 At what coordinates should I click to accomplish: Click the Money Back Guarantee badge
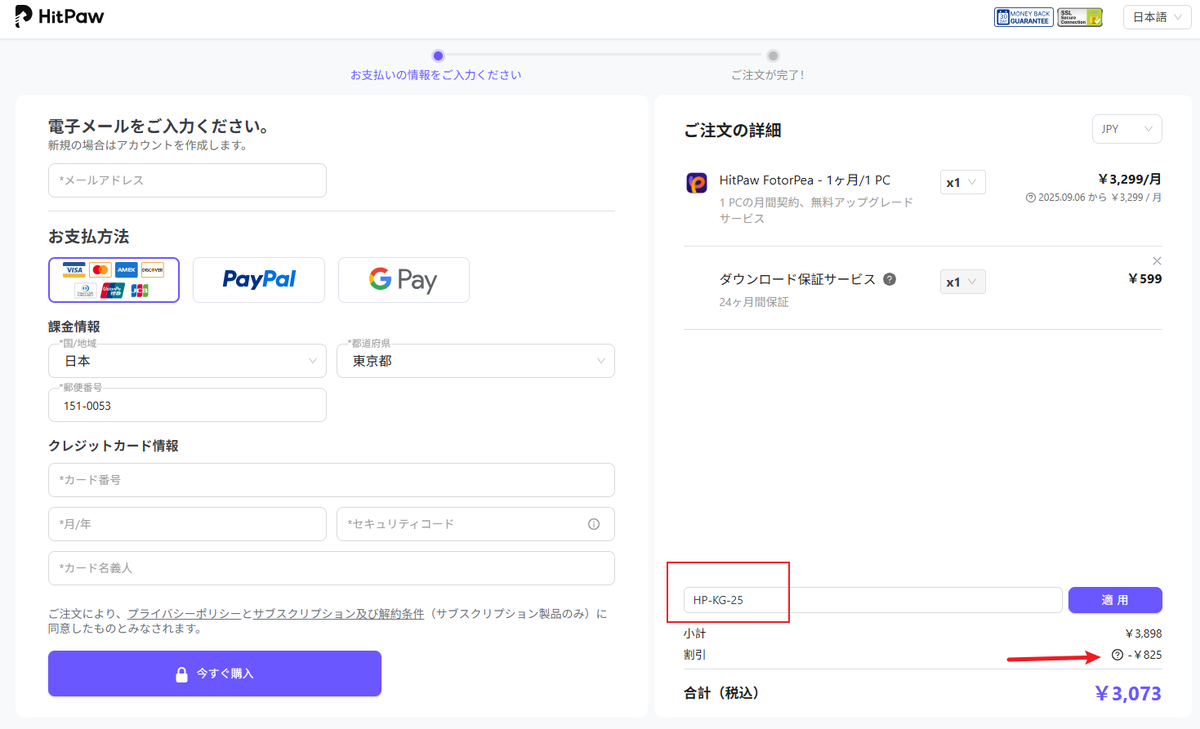coord(1023,17)
